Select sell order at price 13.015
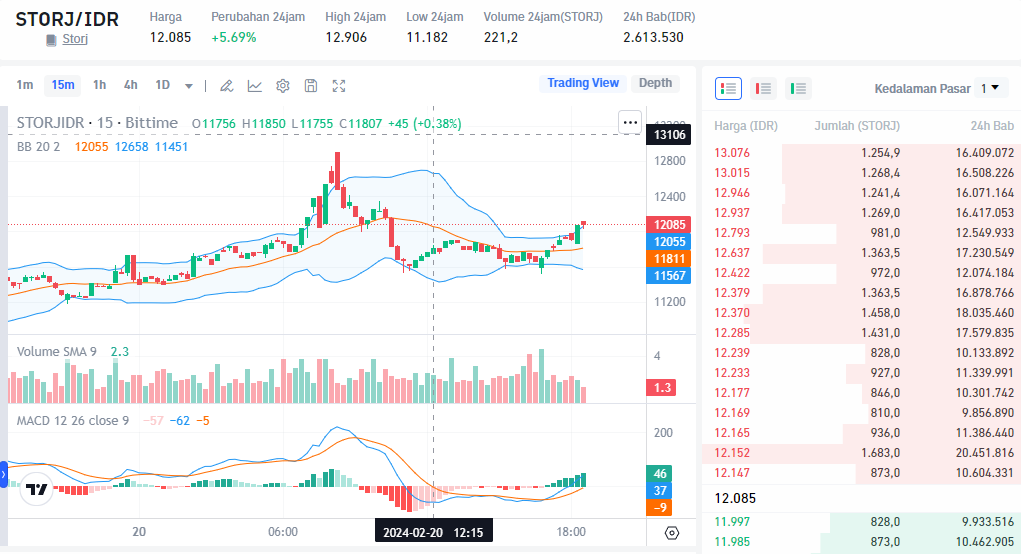The width and height of the screenshot is (1021, 554). pos(861,173)
